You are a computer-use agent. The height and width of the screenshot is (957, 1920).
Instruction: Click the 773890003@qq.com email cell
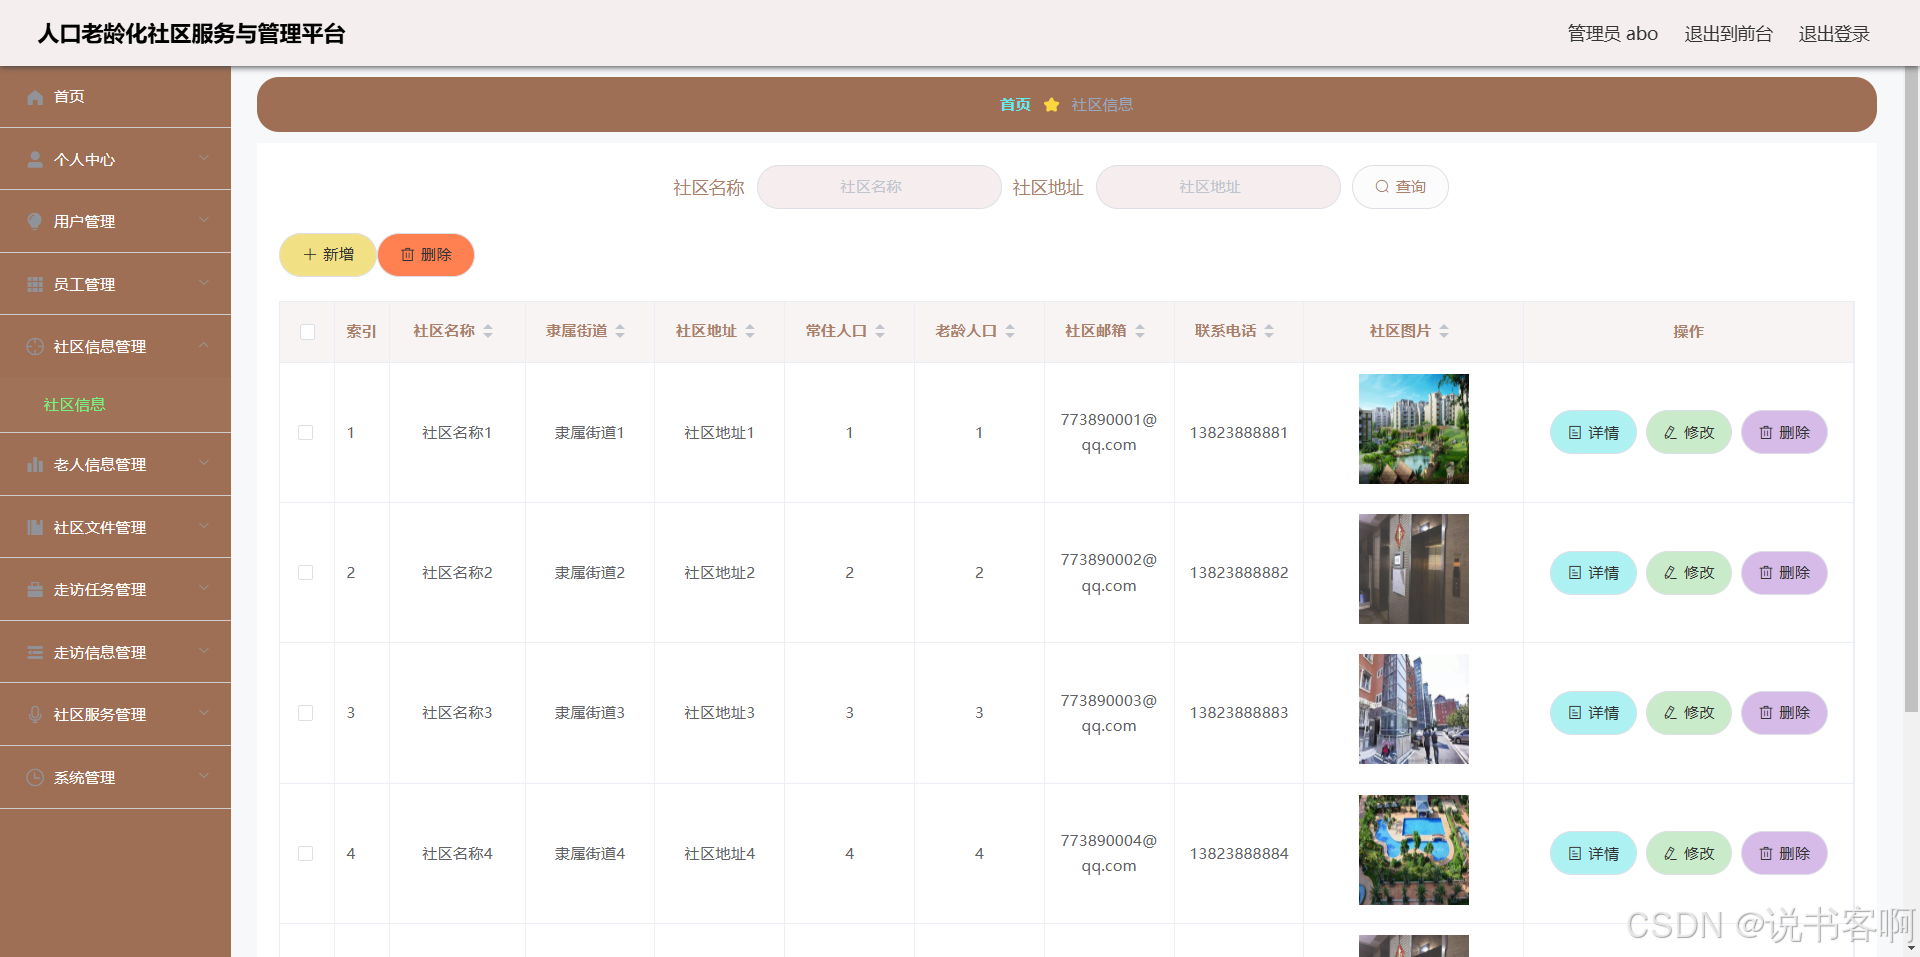[x=1109, y=713]
